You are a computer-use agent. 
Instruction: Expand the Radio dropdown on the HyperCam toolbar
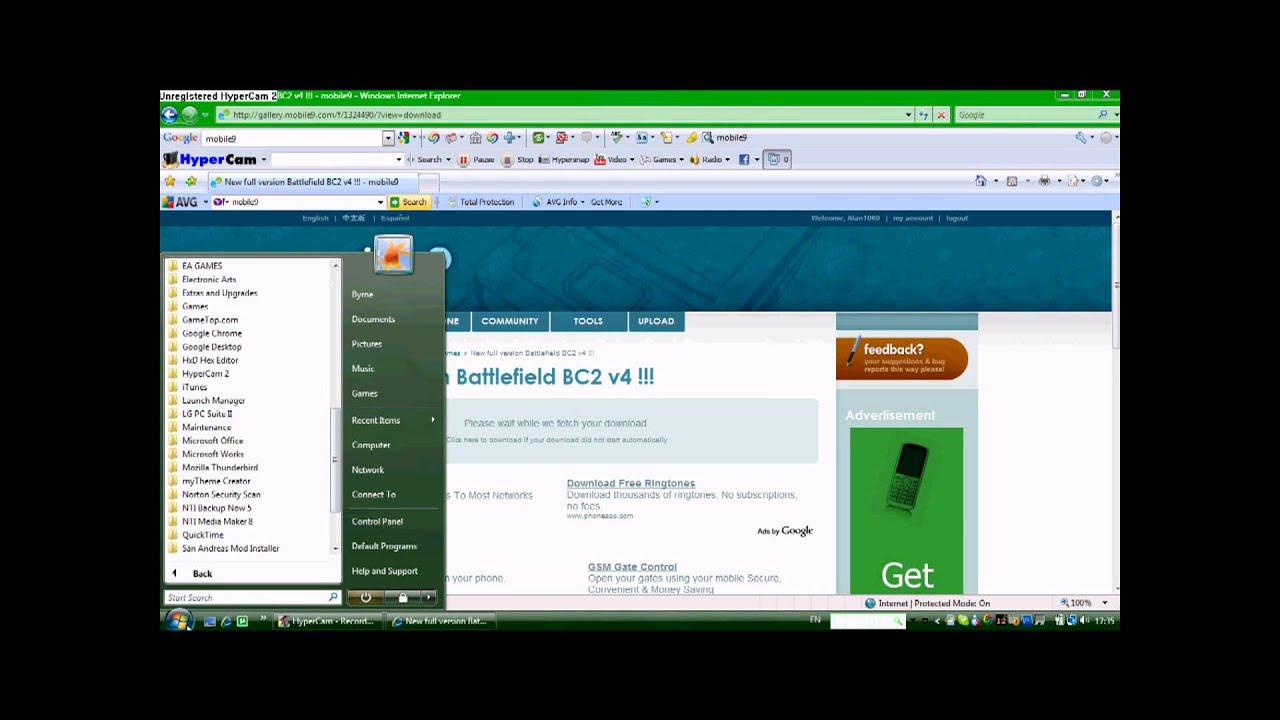727,160
